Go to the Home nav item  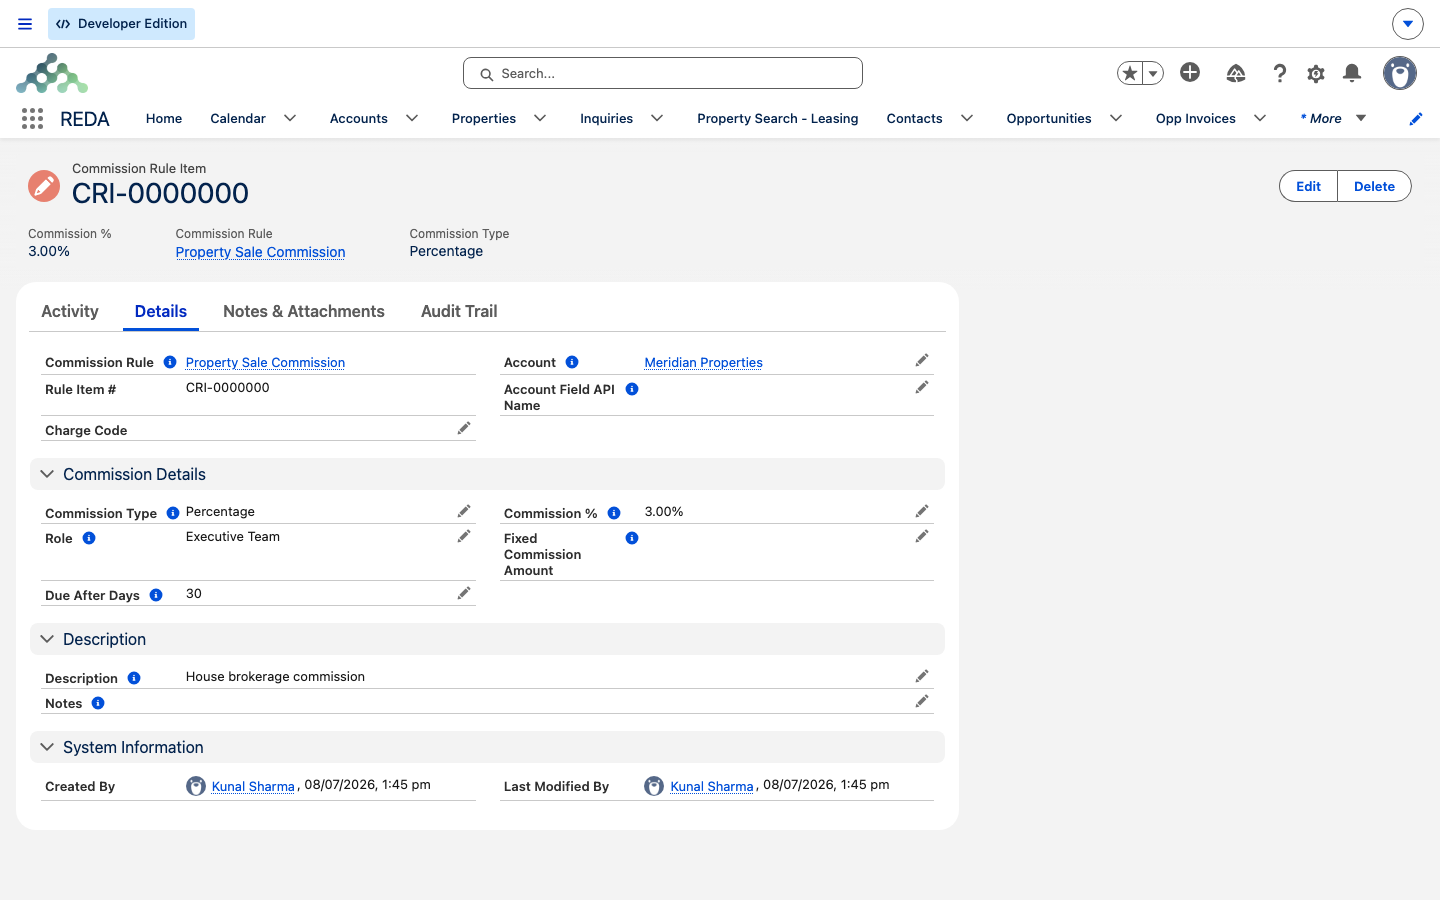tap(164, 118)
